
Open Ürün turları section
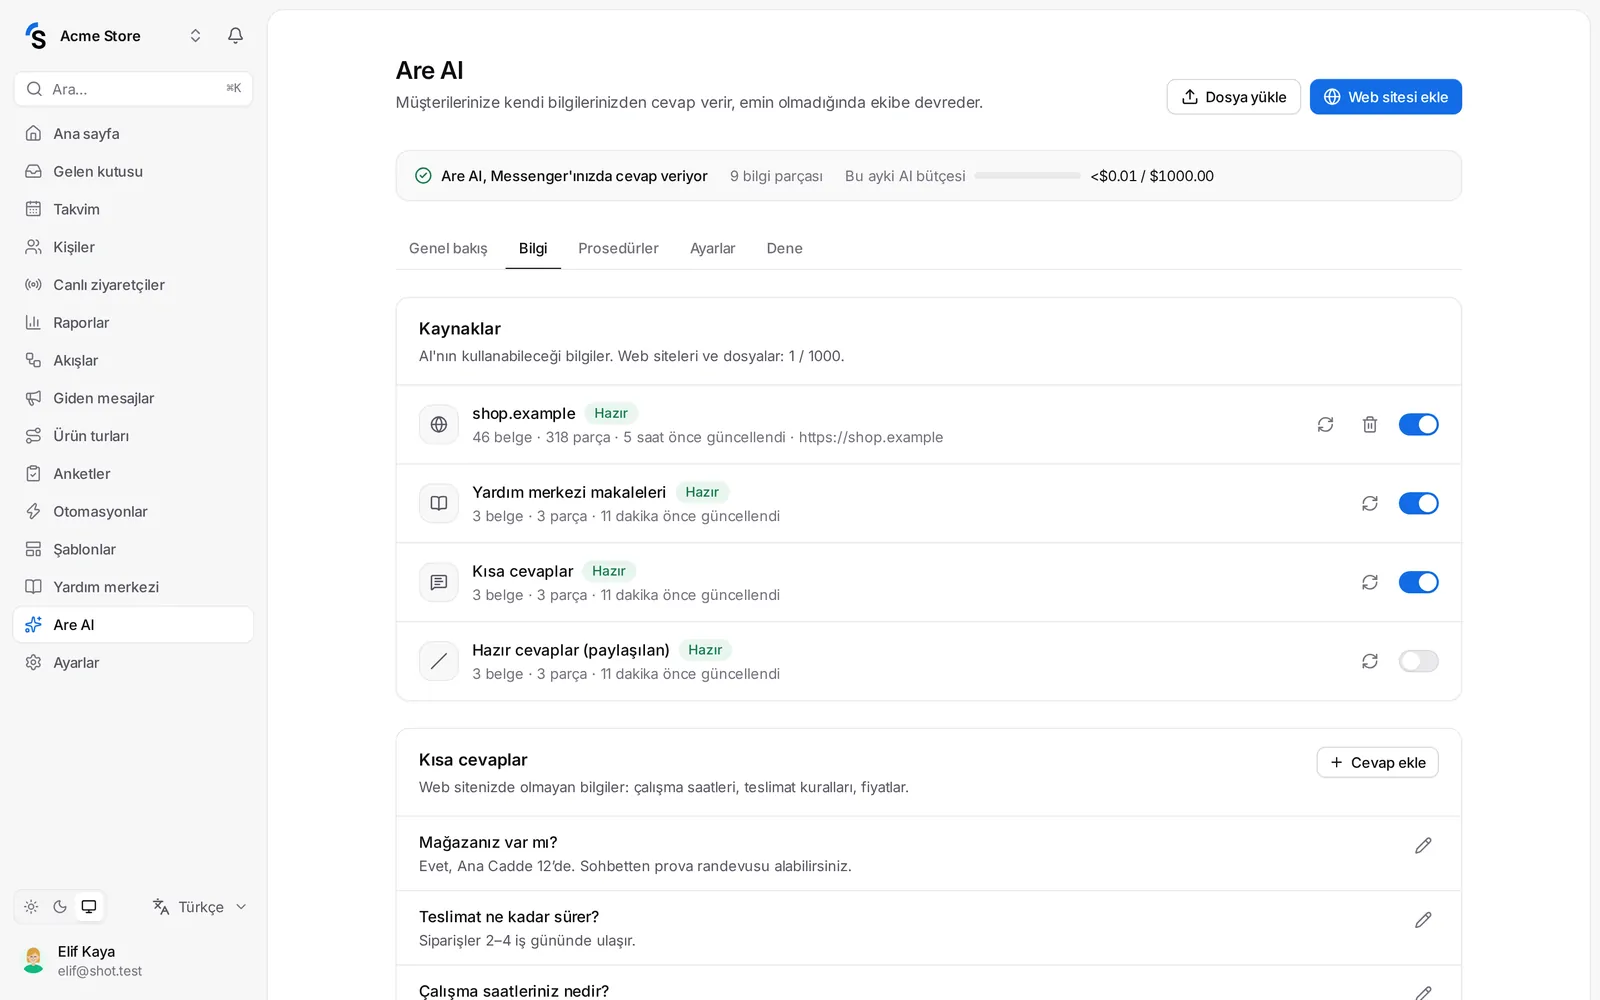133,436
